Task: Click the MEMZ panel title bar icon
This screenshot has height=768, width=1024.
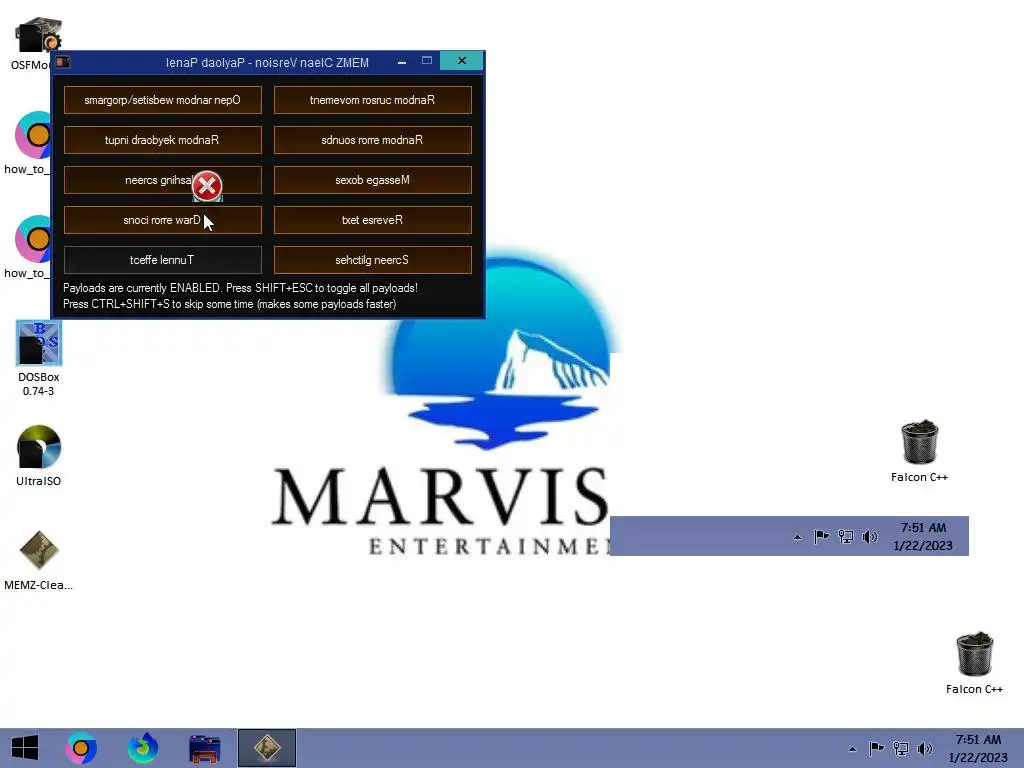Action: click(x=63, y=62)
